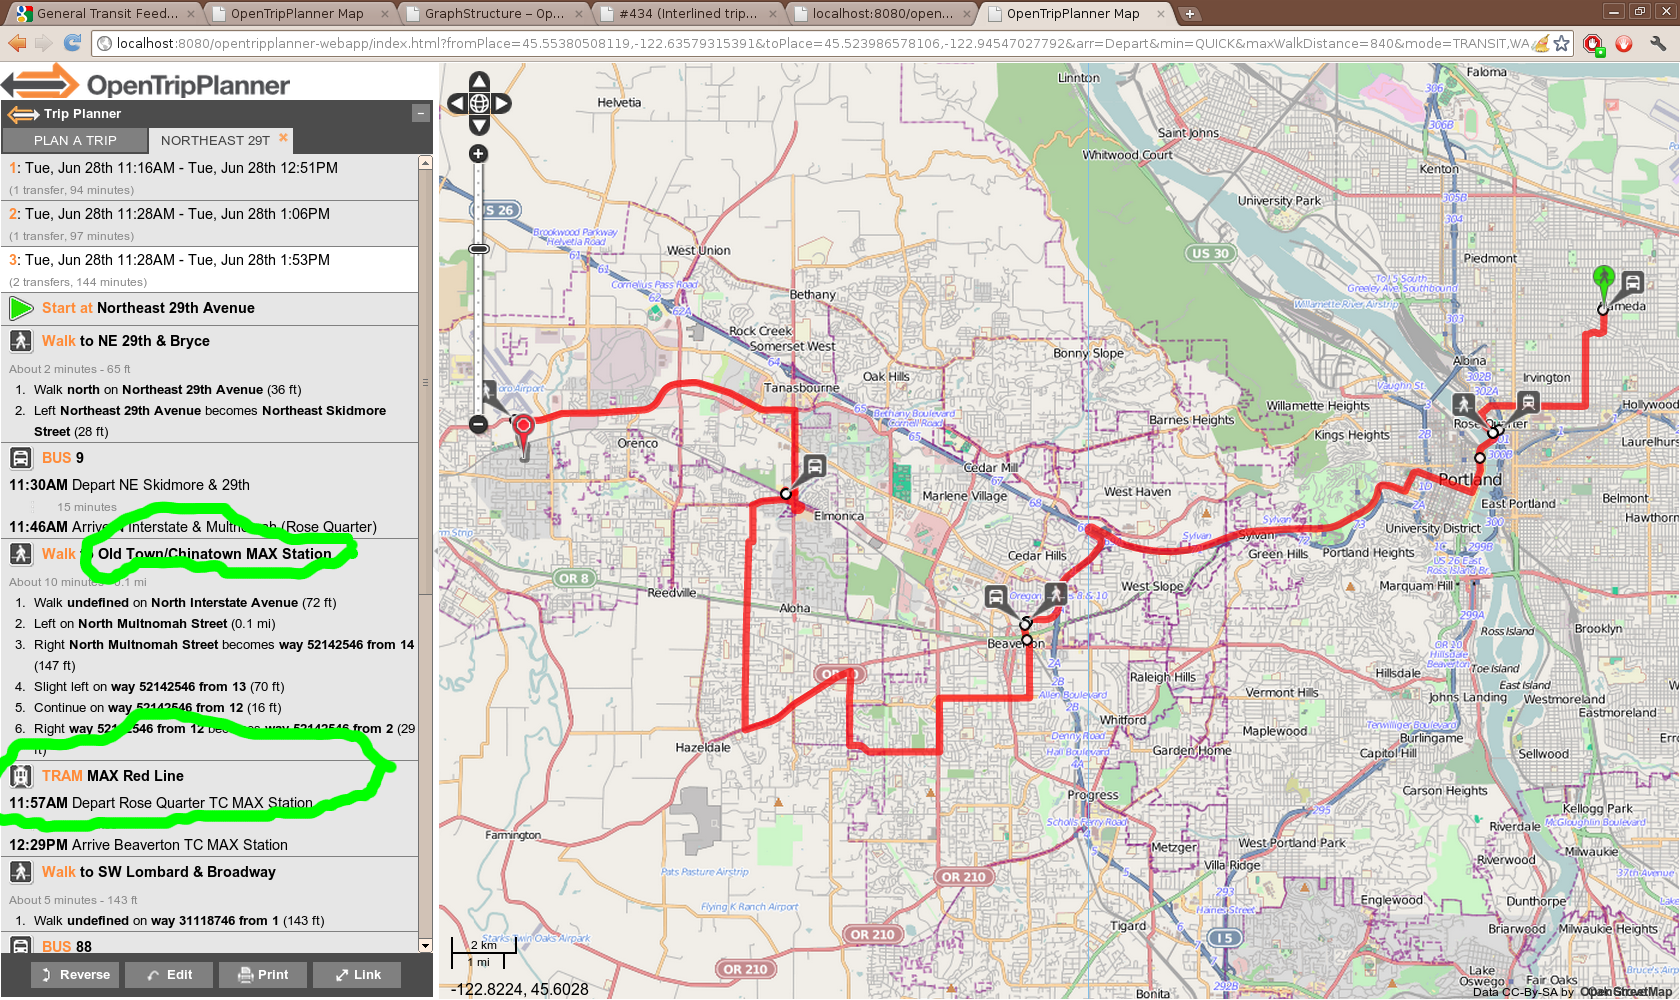This screenshot has width=1680, height=1000.
Task: Close the NORTHEAST 29T tab
Action: 283,138
